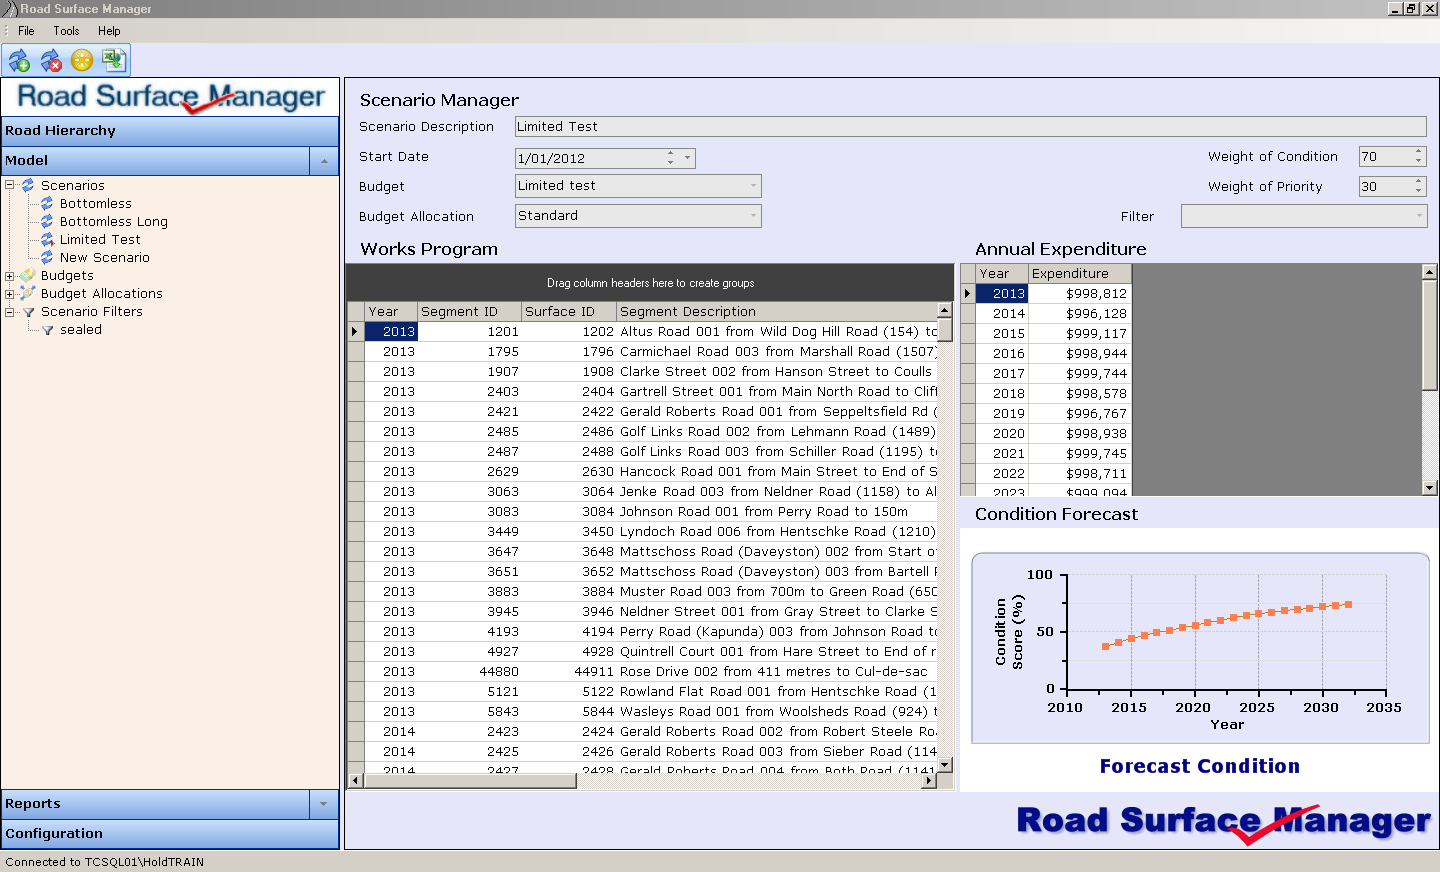Click the group-by drag column header area
The image size is (1440, 872).
(650, 283)
